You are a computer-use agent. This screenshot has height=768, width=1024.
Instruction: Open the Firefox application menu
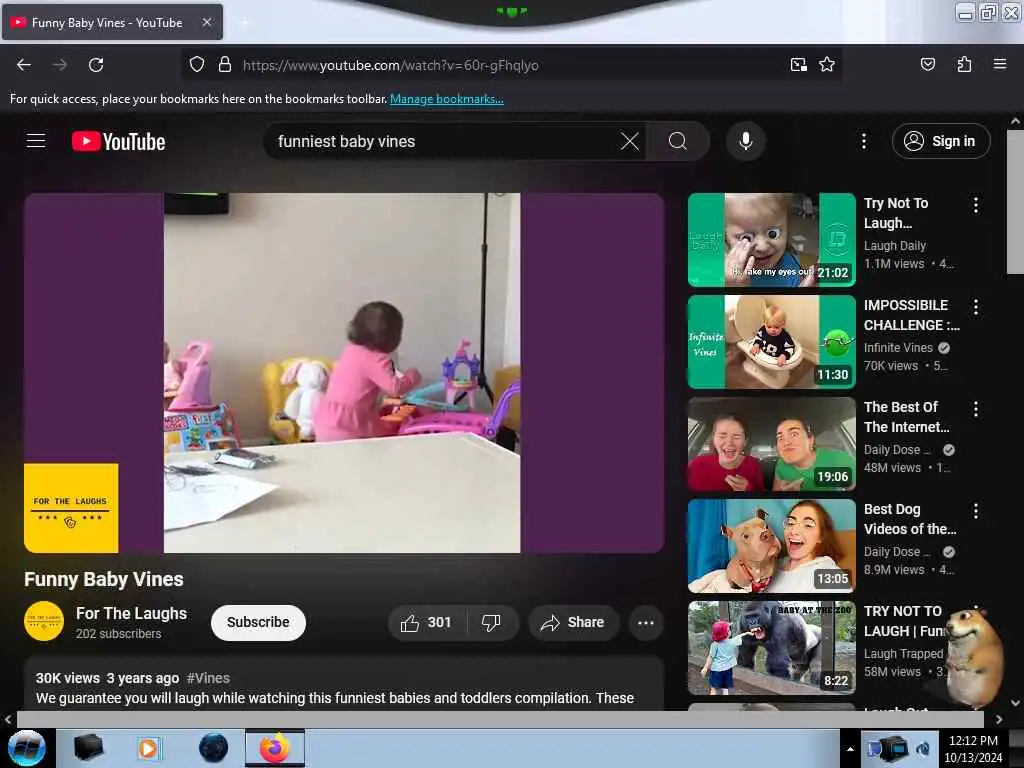click(999, 65)
